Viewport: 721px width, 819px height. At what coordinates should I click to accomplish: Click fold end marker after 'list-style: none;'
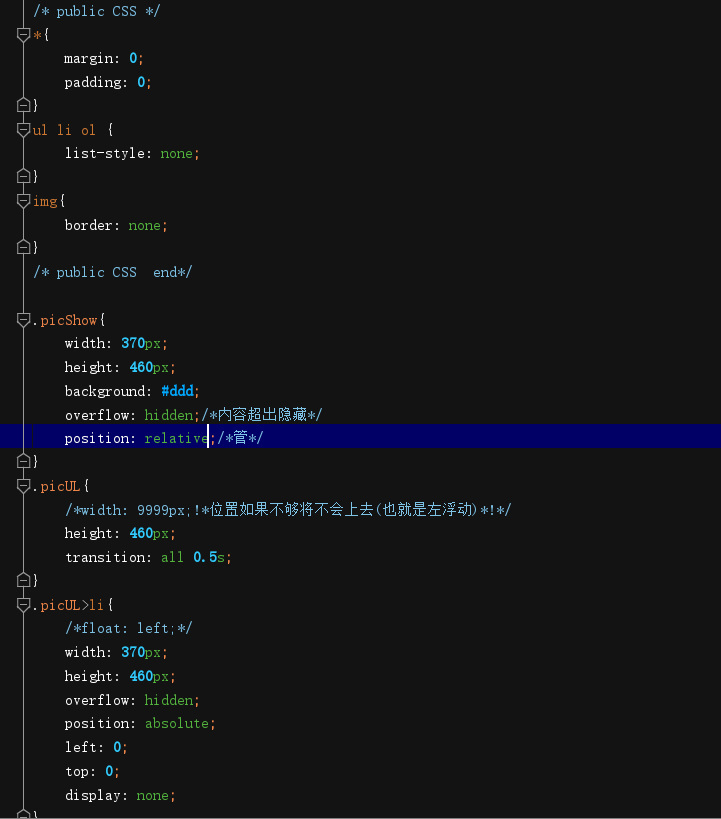point(24,176)
